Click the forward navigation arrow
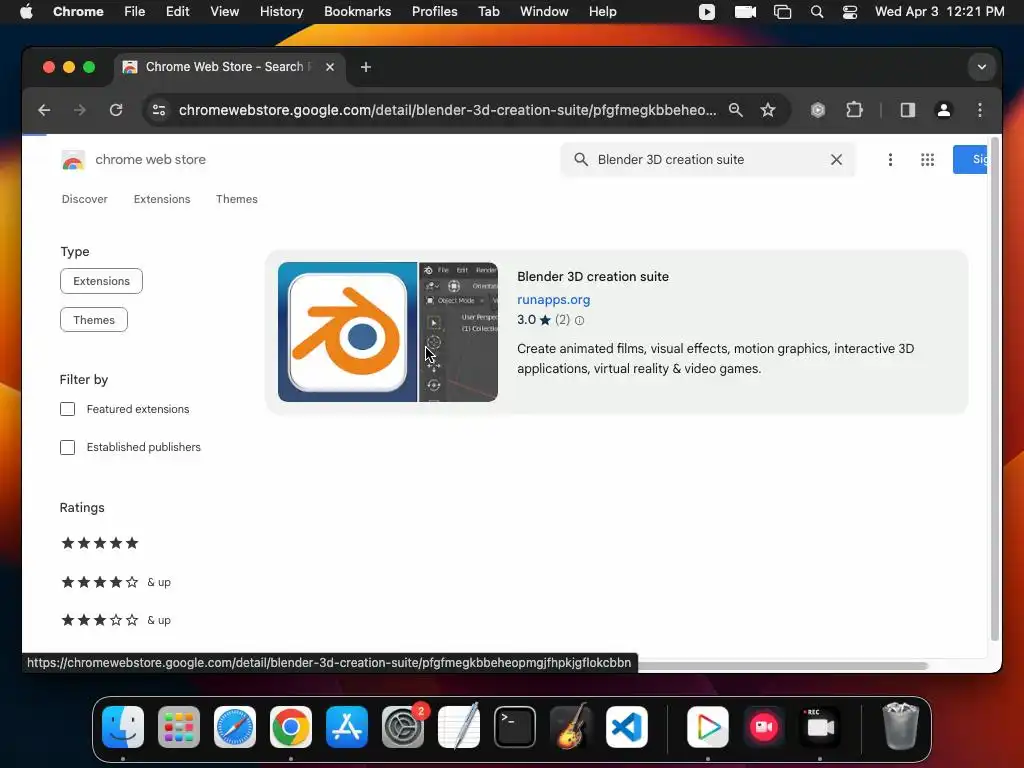The height and width of the screenshot is (768, 1024). (80, 110)
